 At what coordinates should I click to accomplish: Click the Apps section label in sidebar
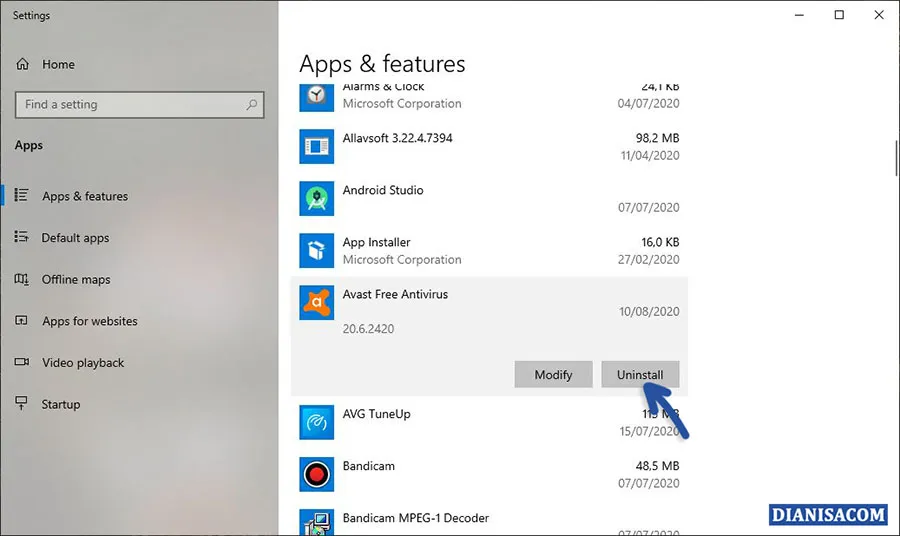(29, 145)
